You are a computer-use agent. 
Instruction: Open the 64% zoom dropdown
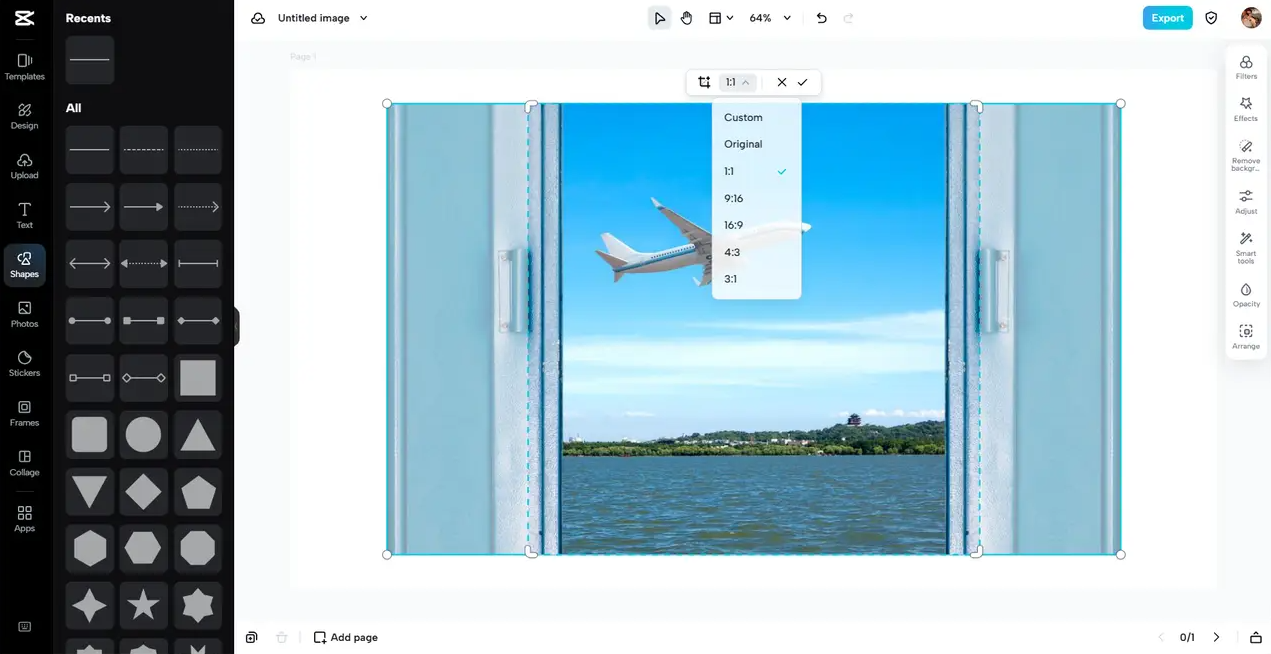(x=770, y=18)
